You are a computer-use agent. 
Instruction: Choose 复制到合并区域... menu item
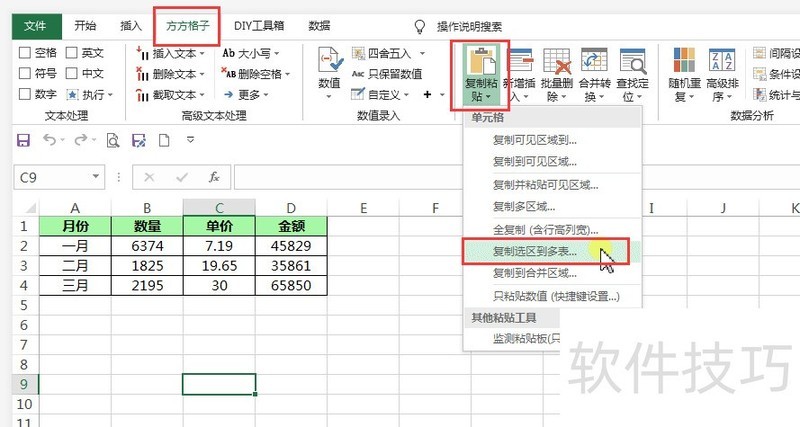tap(552, 273)
